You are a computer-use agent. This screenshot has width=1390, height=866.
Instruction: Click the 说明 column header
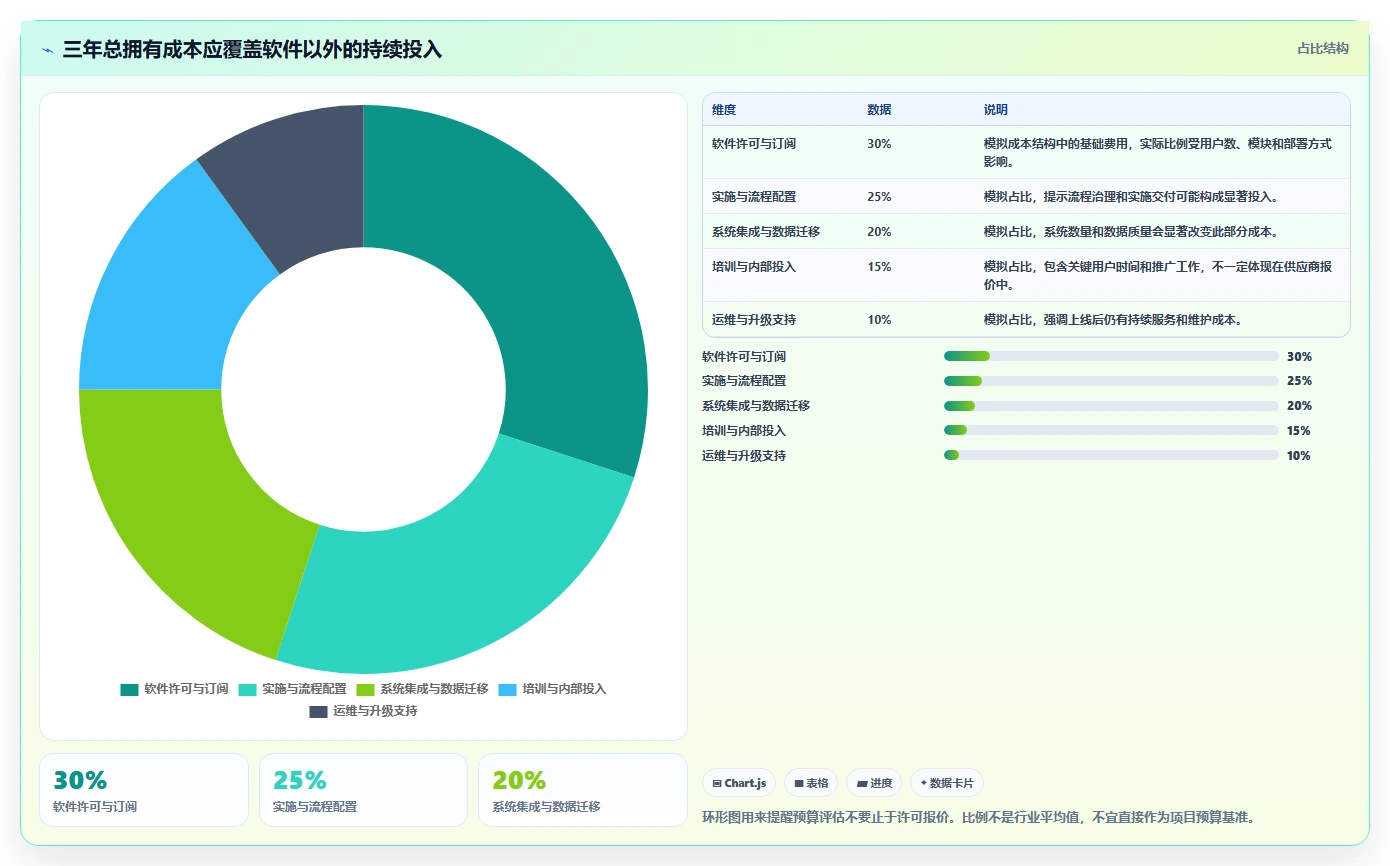point(996,110)
